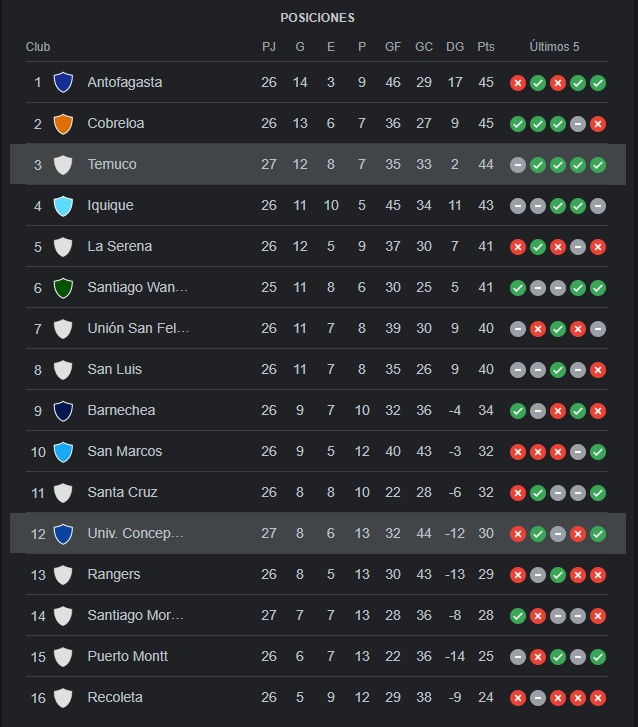This screenshot has height=727, width=638.
Task: Click the Iquique light-blue shield crest
Action: [x=63, y=206]
